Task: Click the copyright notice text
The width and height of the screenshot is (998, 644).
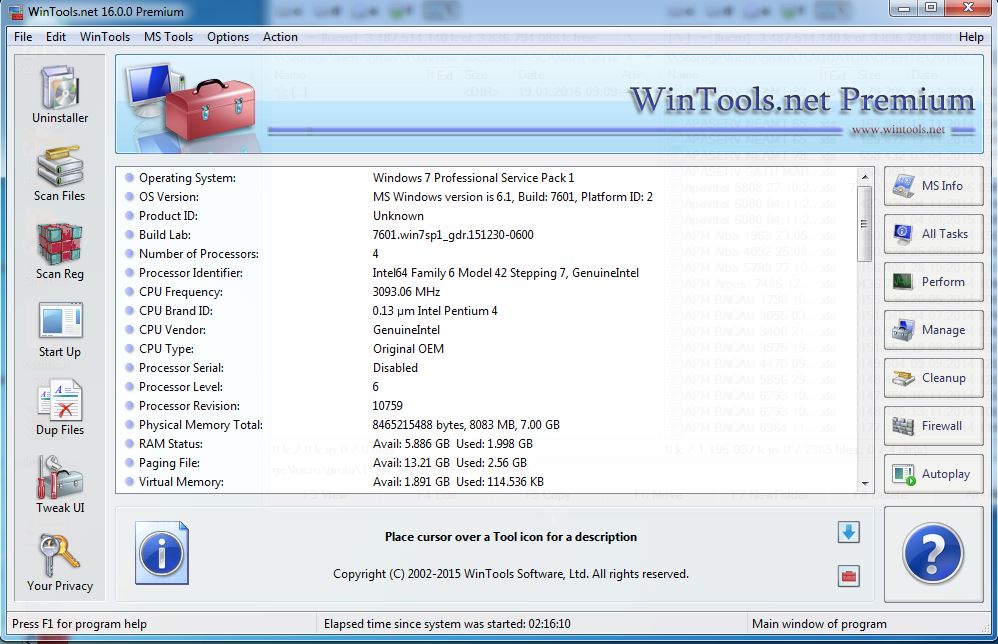Action: (510, 574)
